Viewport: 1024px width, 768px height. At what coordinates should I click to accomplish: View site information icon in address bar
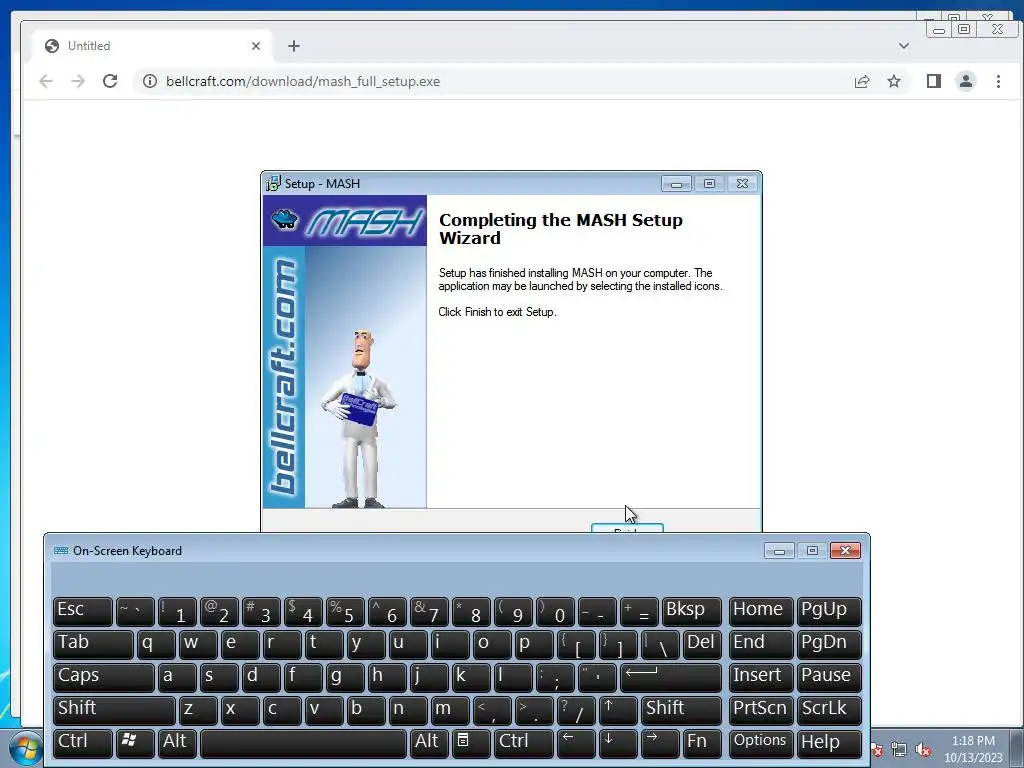[150, 81]
